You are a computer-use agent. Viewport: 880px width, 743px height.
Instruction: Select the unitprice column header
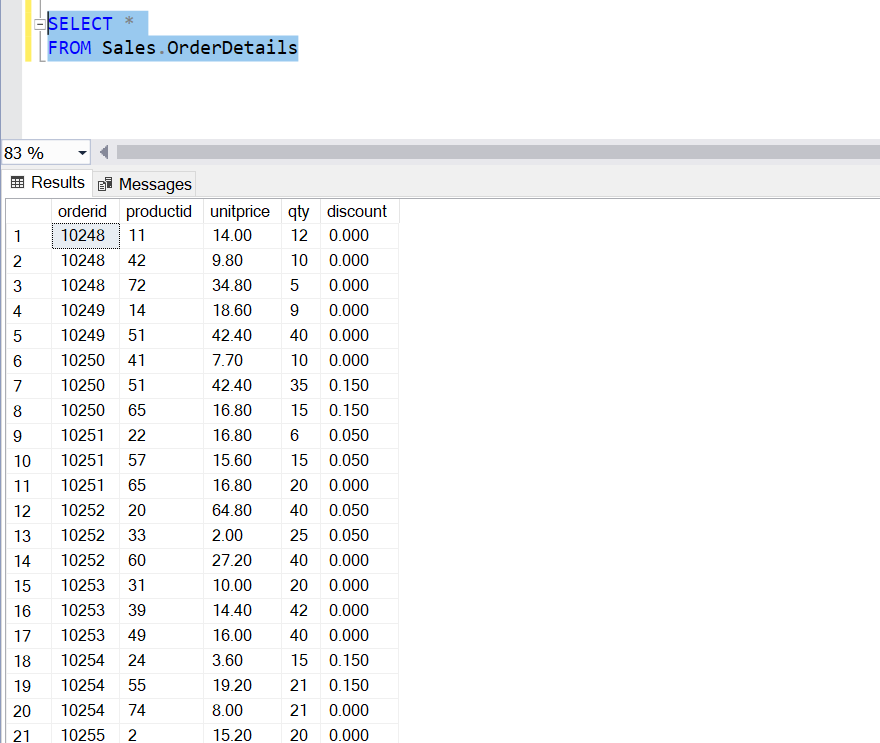tap(240, 211)
